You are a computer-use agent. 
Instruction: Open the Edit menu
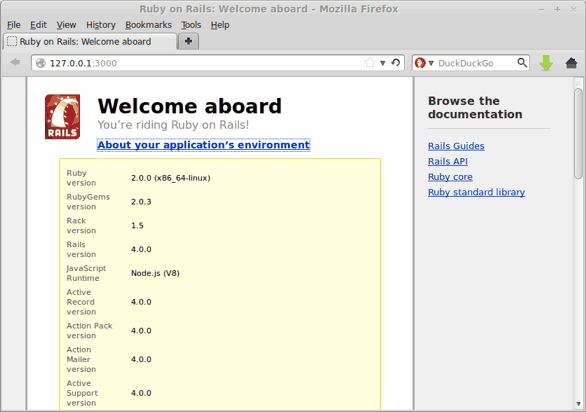38,25
